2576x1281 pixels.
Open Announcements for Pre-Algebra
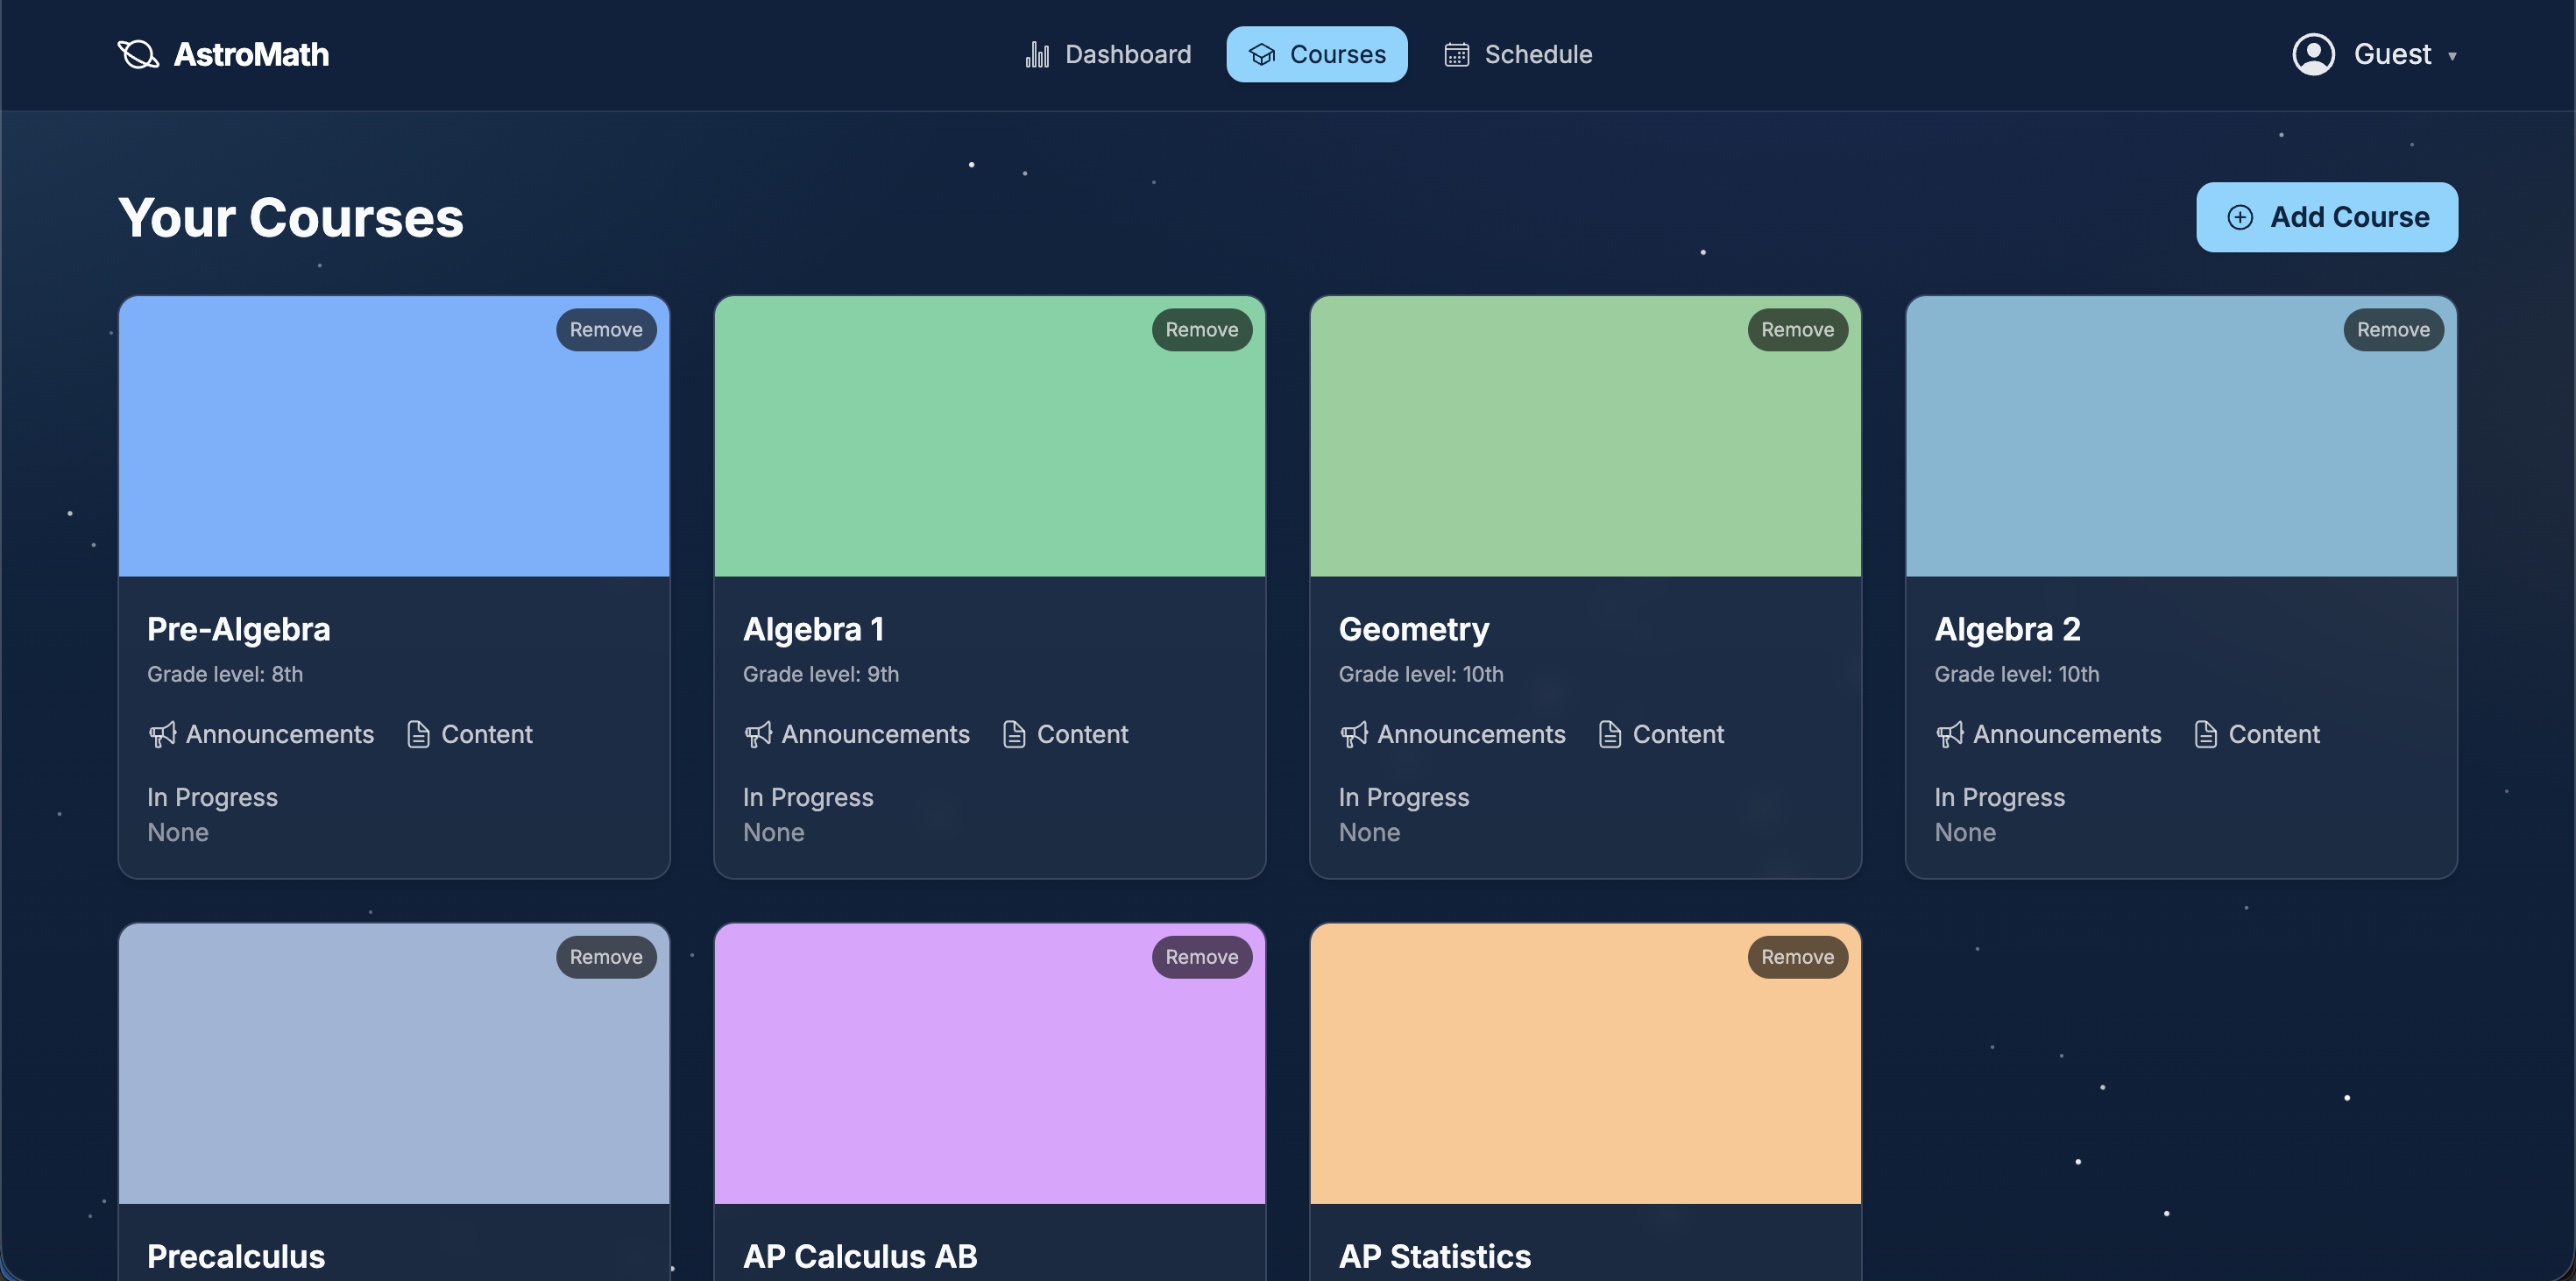click(x=261, y=734)
